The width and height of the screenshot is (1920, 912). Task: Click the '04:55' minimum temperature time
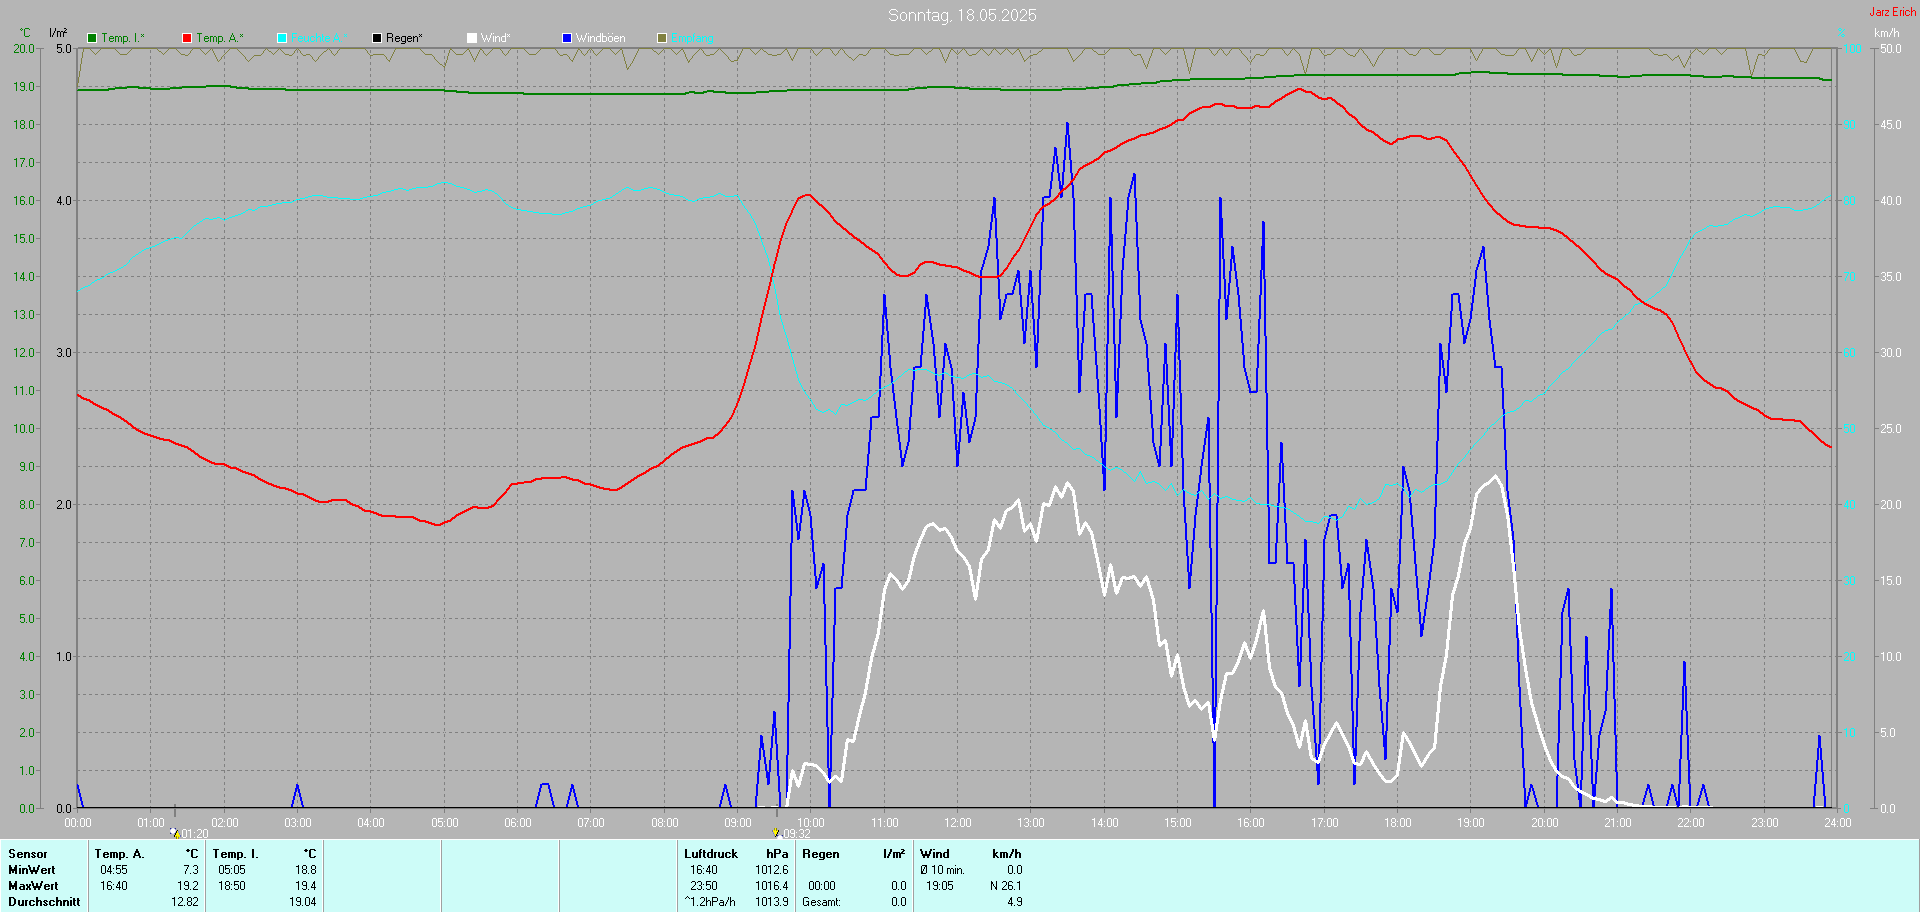tap(114, 870)
